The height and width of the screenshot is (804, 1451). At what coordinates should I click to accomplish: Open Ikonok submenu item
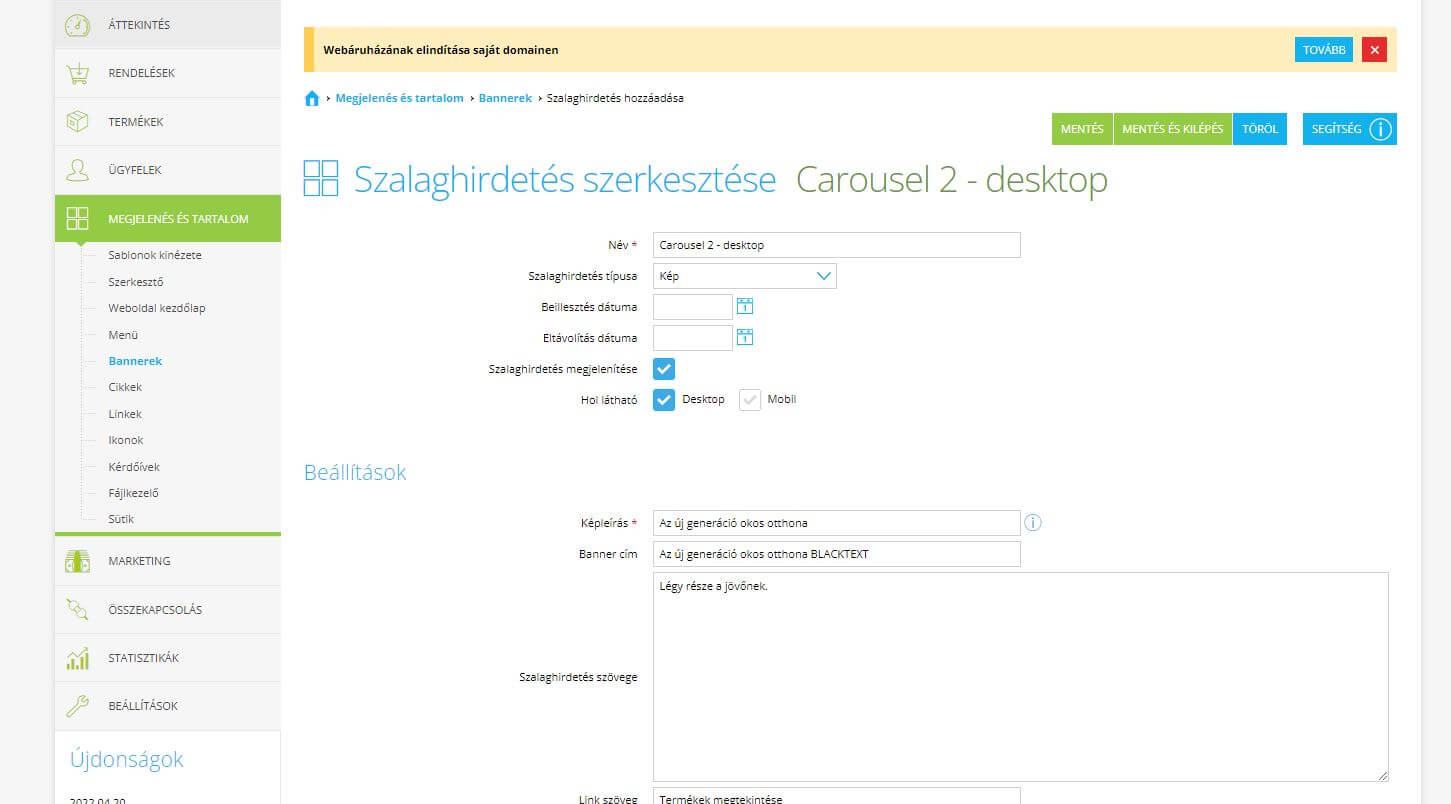pyautogui.click(x=126, y=440)
